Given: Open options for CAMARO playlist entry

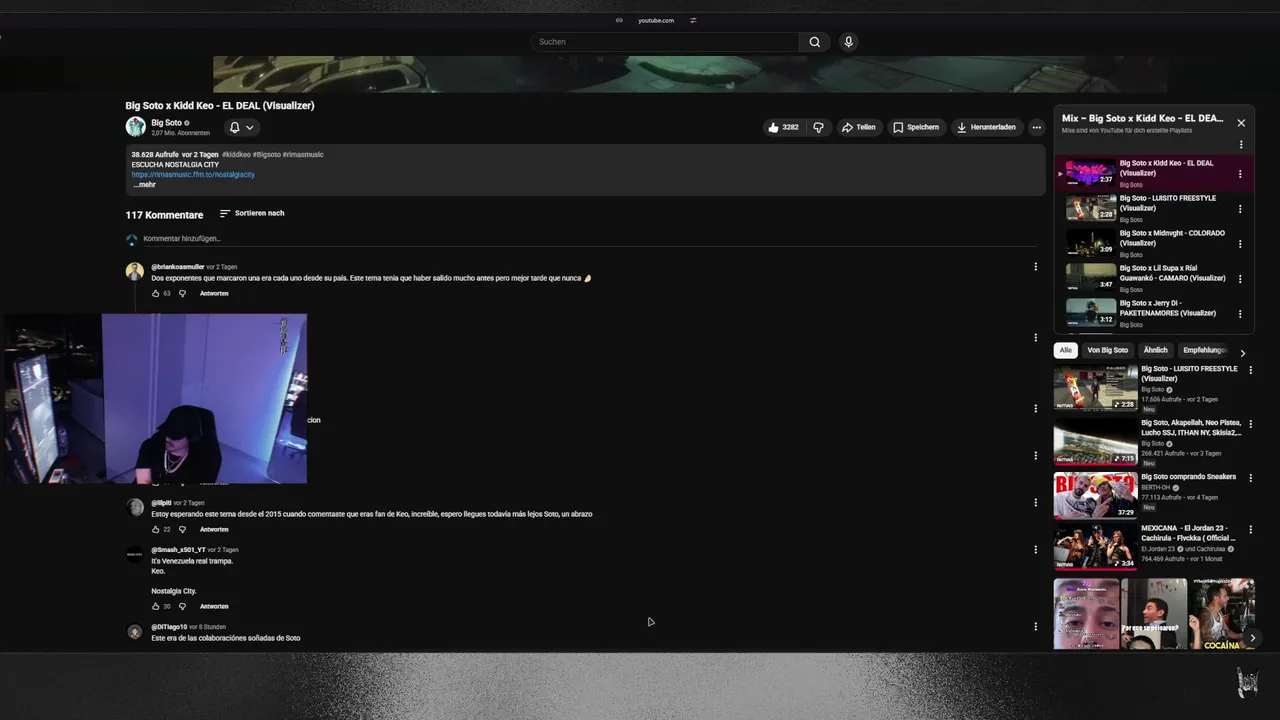Looking at the screenshot, I should click(1240, 279).
